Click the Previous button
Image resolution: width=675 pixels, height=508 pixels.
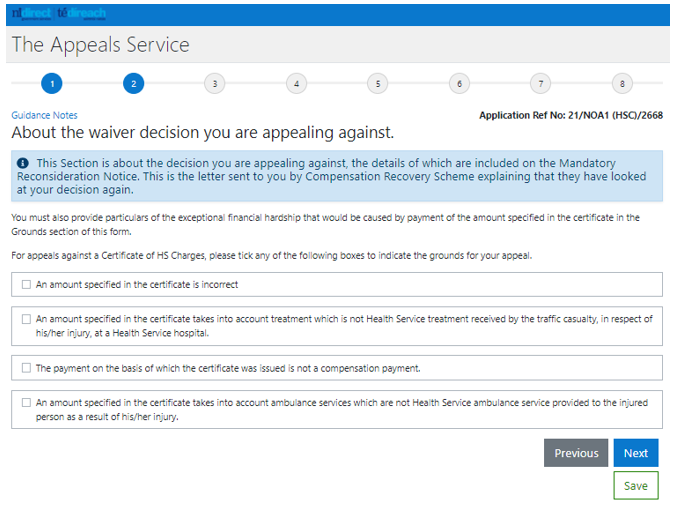click(576, 453)
